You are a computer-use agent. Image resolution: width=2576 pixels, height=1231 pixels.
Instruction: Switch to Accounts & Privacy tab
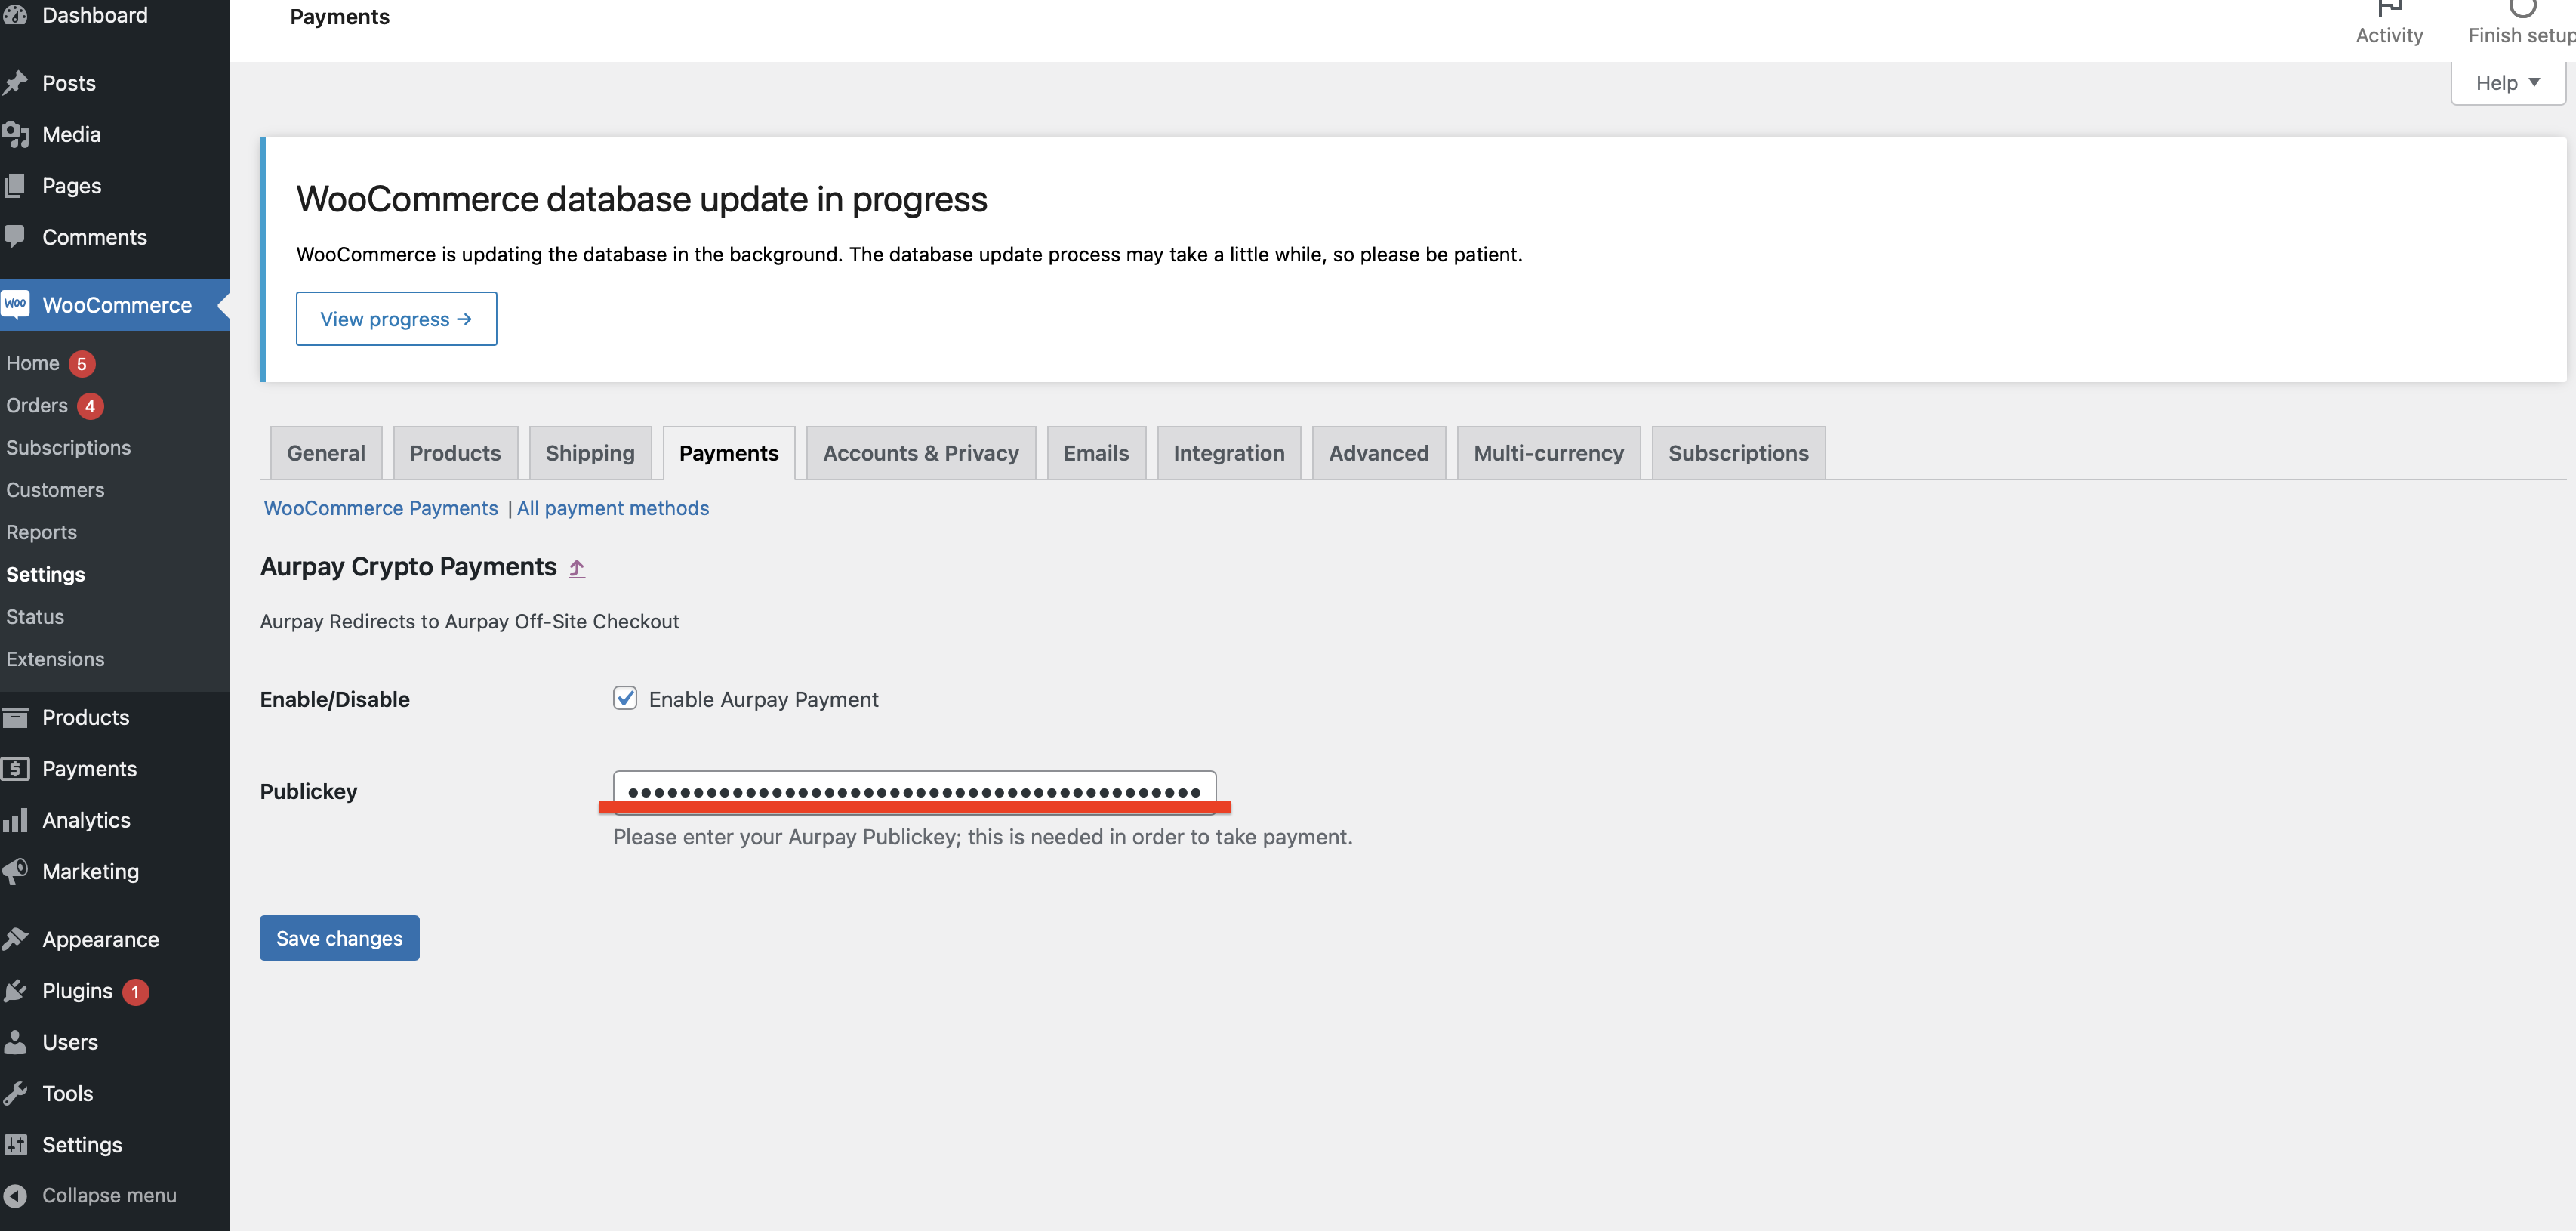[x=921, y=453]
